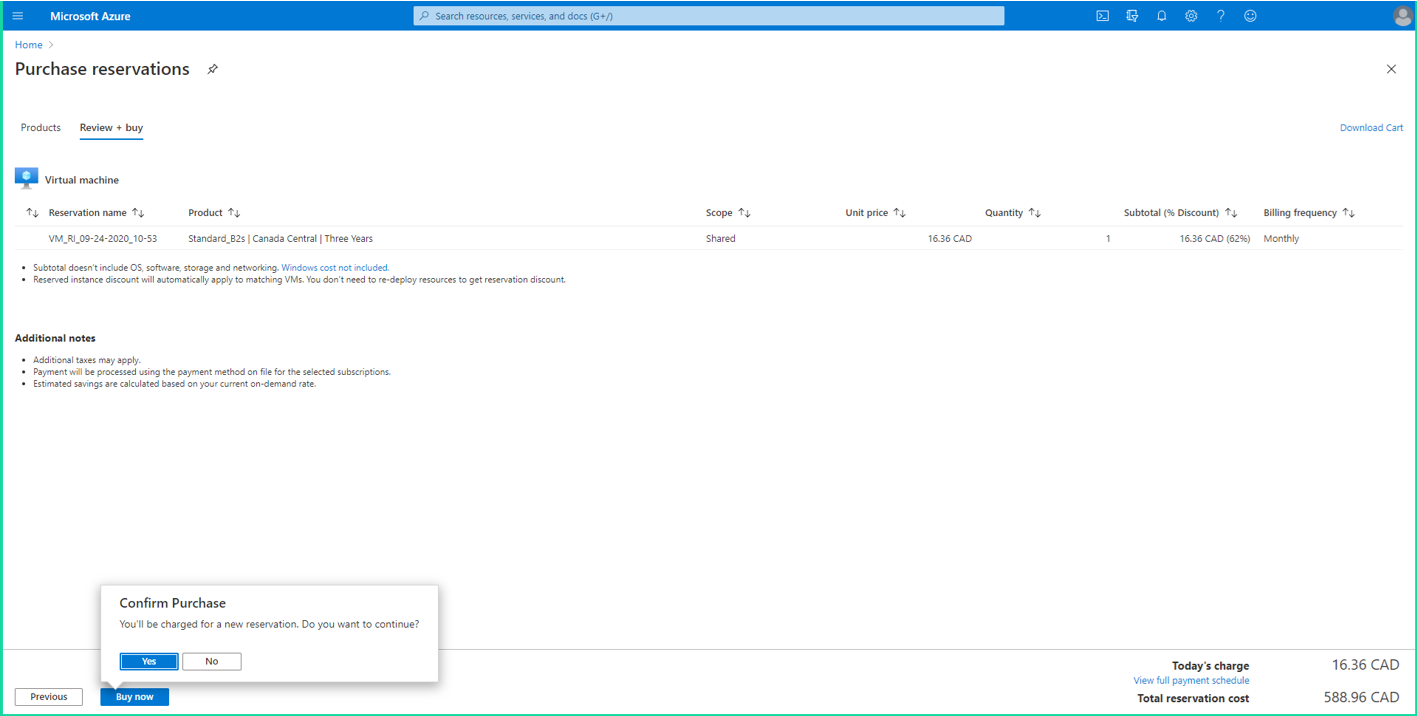Viewport: 1417px width, 716px height.
Task: Focus the Search resources, services, and docs box
Action: tap(709, 16)
